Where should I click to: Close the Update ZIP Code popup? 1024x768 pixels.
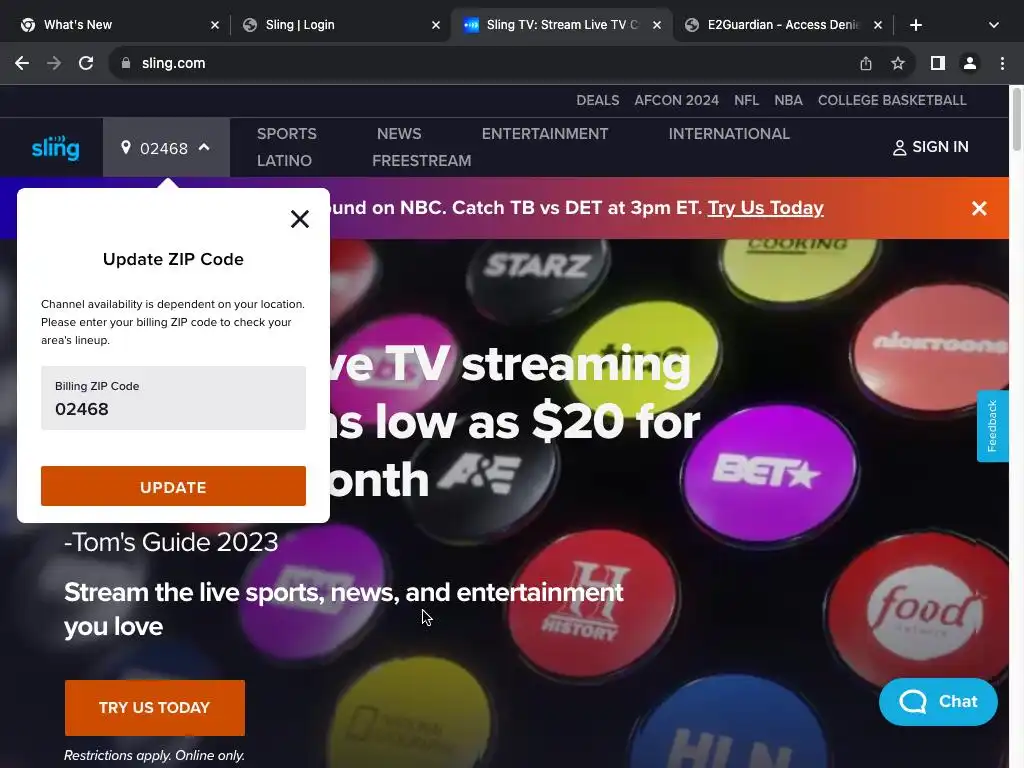(x=300, y=219)
